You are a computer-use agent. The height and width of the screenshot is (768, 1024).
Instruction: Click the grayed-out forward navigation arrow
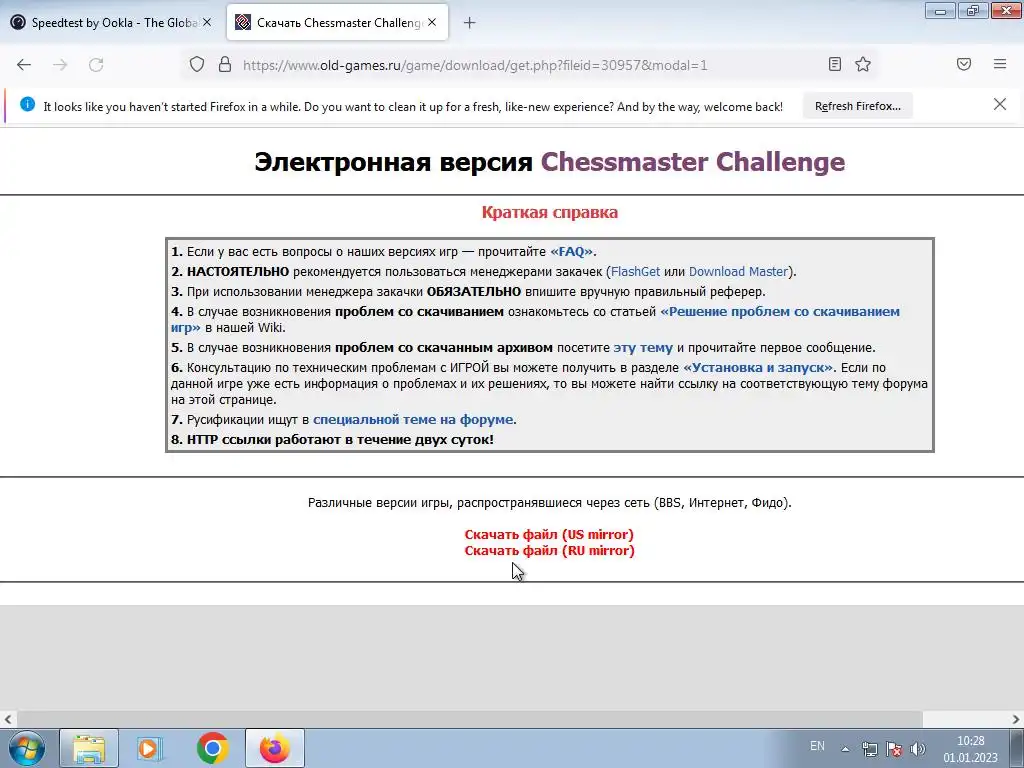60,65
